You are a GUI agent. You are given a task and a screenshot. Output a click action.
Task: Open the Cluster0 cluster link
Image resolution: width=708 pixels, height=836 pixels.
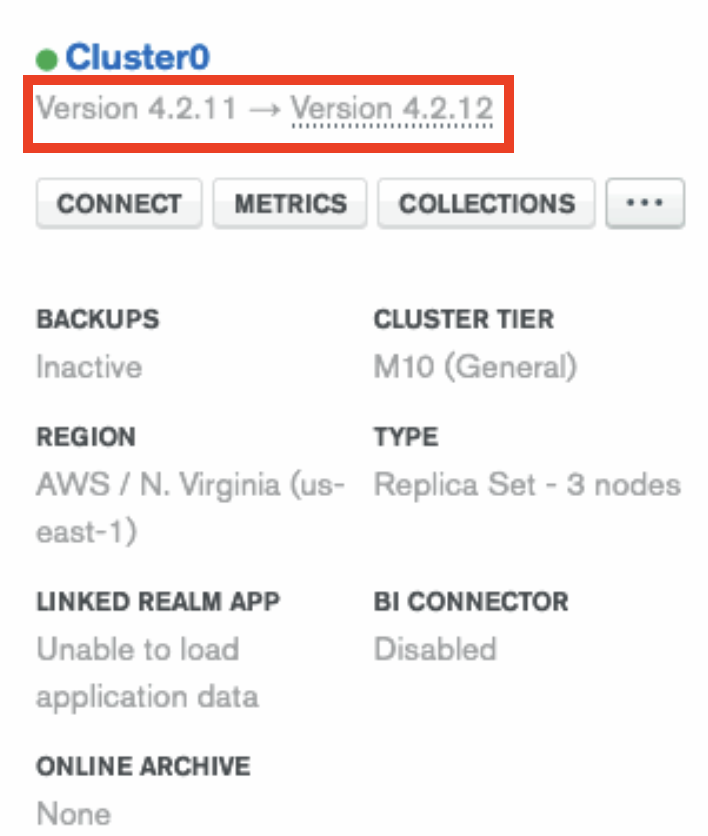tap(137, 57)
